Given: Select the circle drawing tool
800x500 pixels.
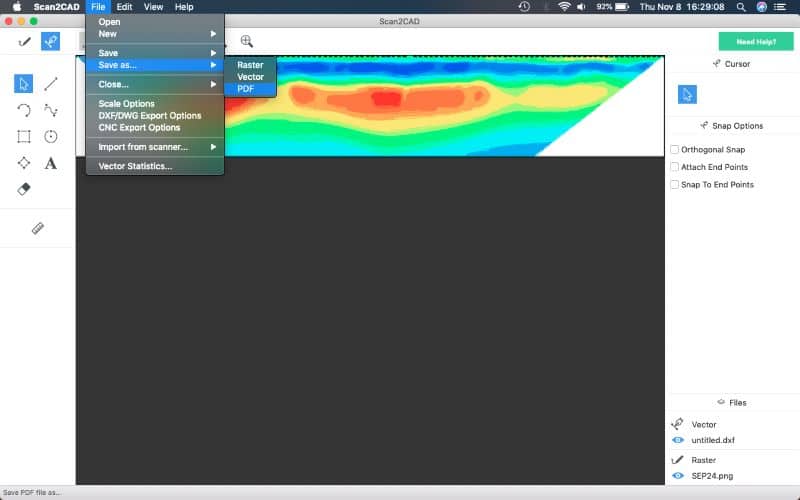Looking at the screenshot, I should pos(51,137).
